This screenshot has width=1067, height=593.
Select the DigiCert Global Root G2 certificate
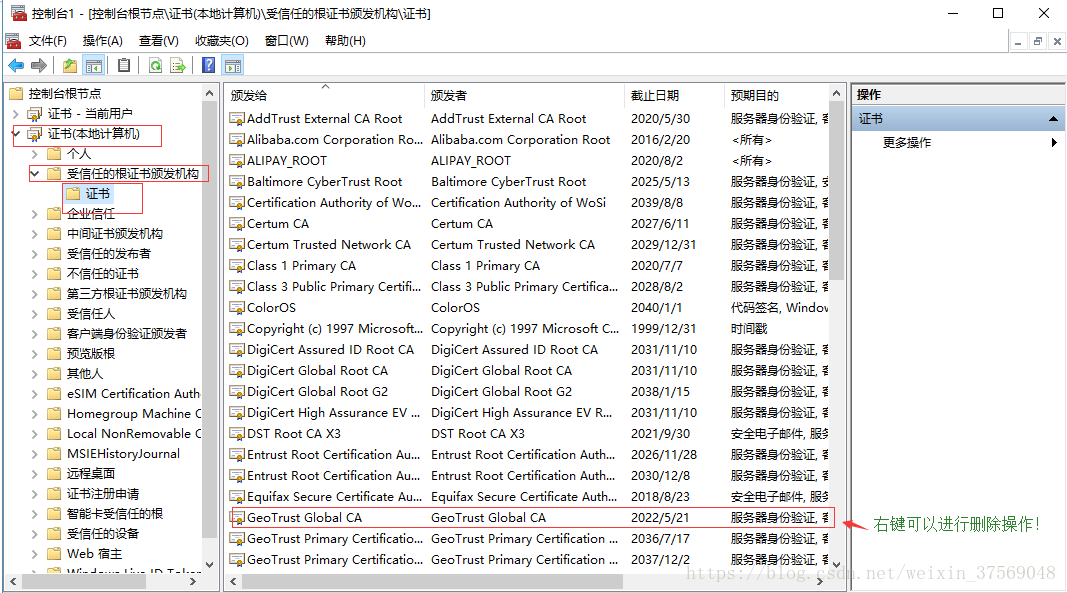point(528,392)
